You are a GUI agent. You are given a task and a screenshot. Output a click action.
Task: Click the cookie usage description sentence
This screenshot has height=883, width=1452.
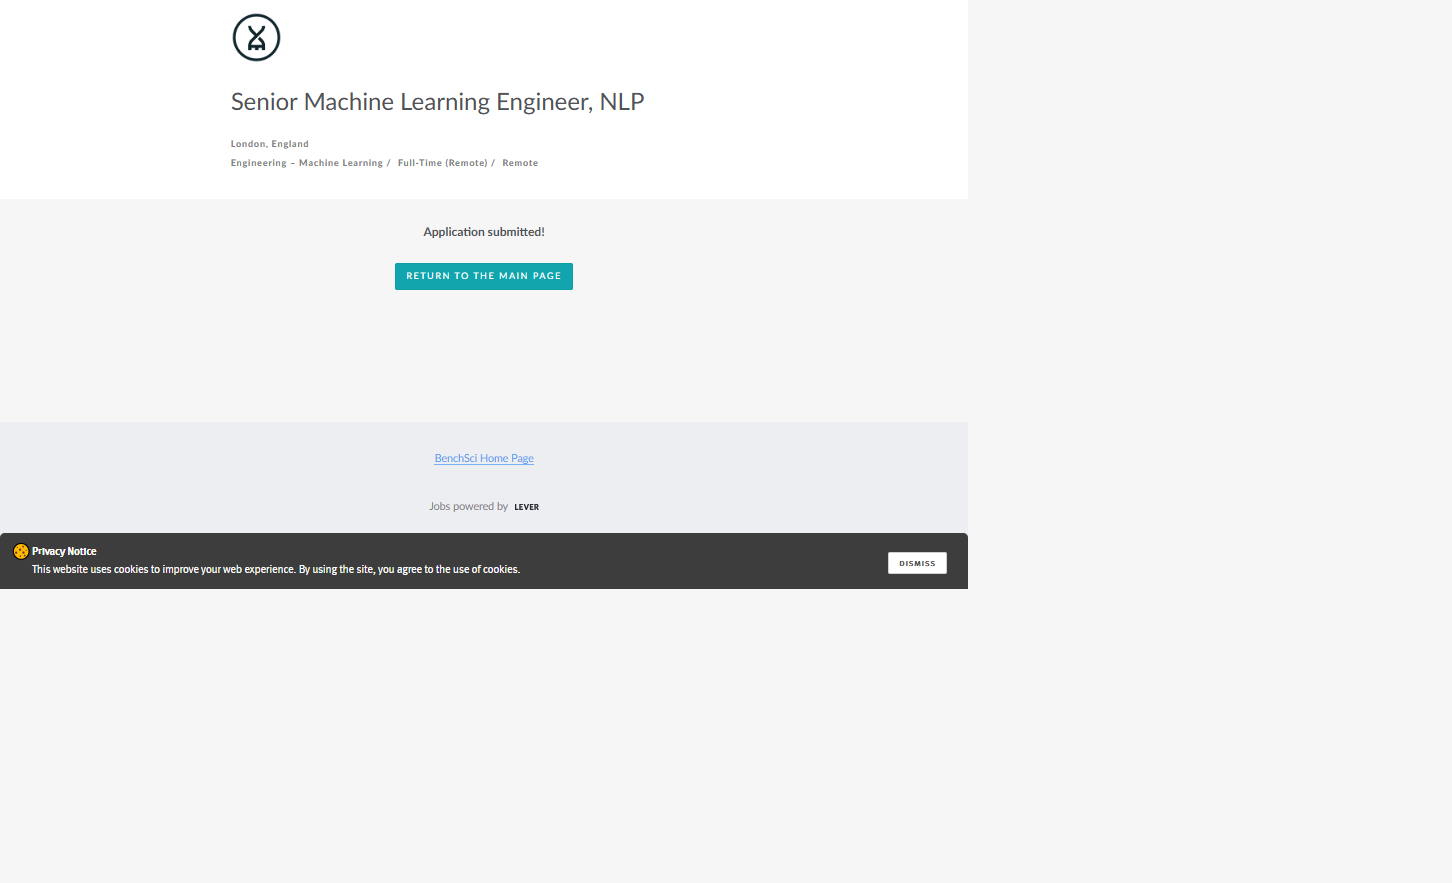tap(275, 570)
